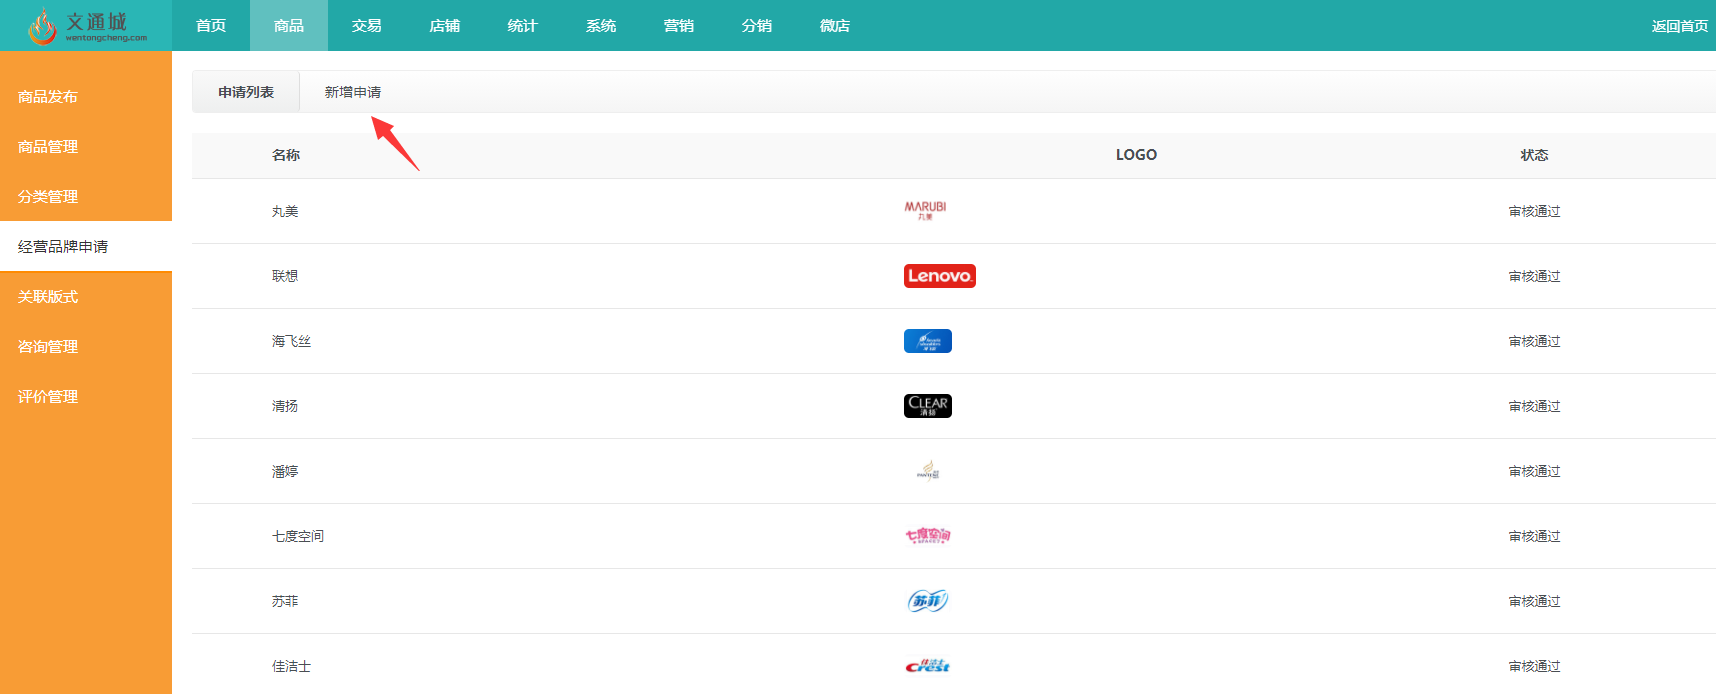This screenshot has width=1716, height=694.
Task: Select the 微店 menu
Action: click(835, 26)
